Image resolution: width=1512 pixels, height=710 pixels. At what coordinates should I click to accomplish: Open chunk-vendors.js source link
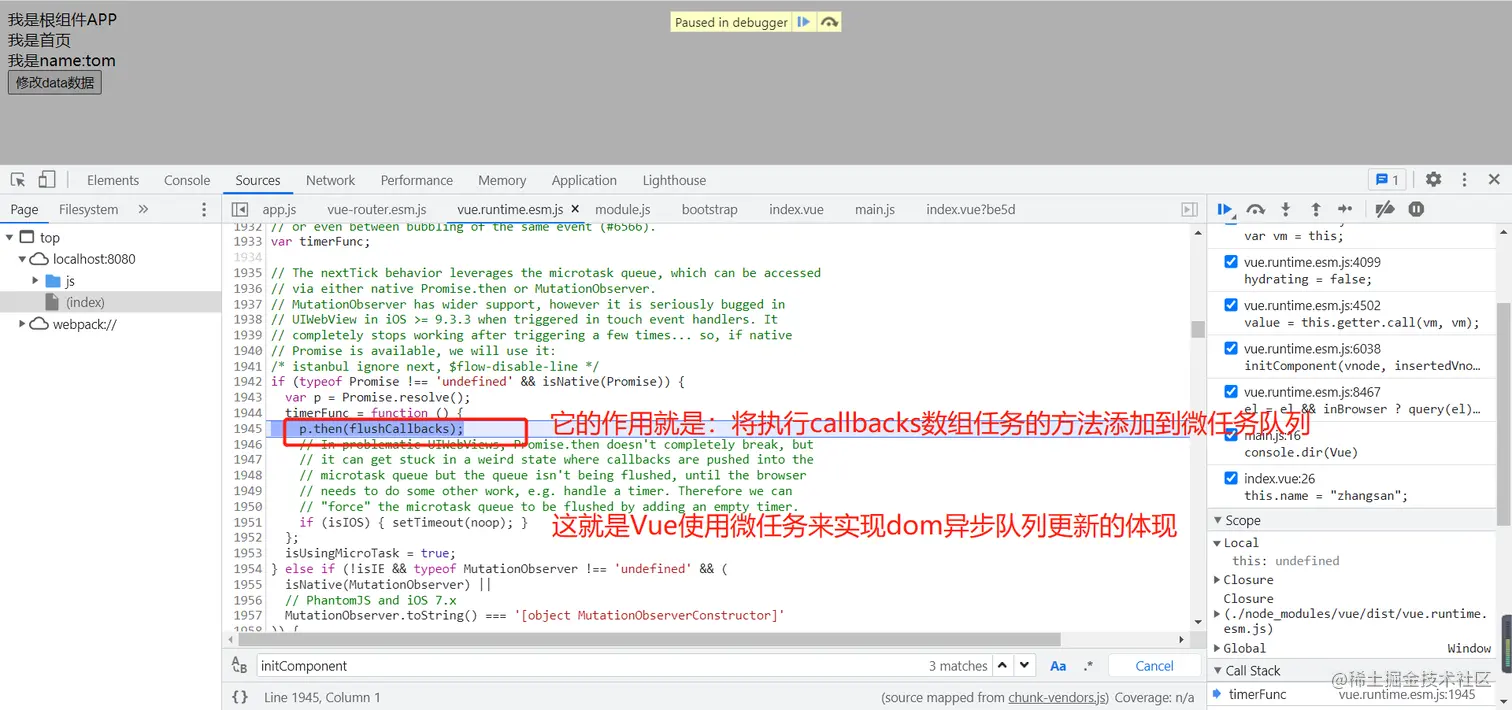point(1057,697)
